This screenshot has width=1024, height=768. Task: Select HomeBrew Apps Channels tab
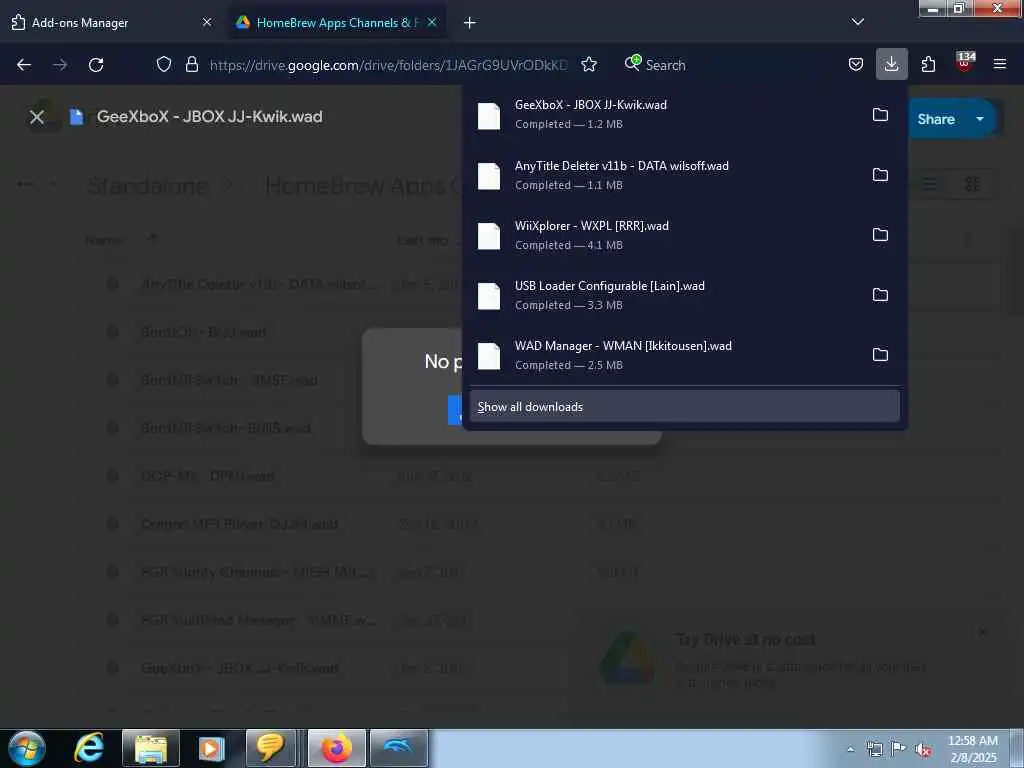[337, 23]
